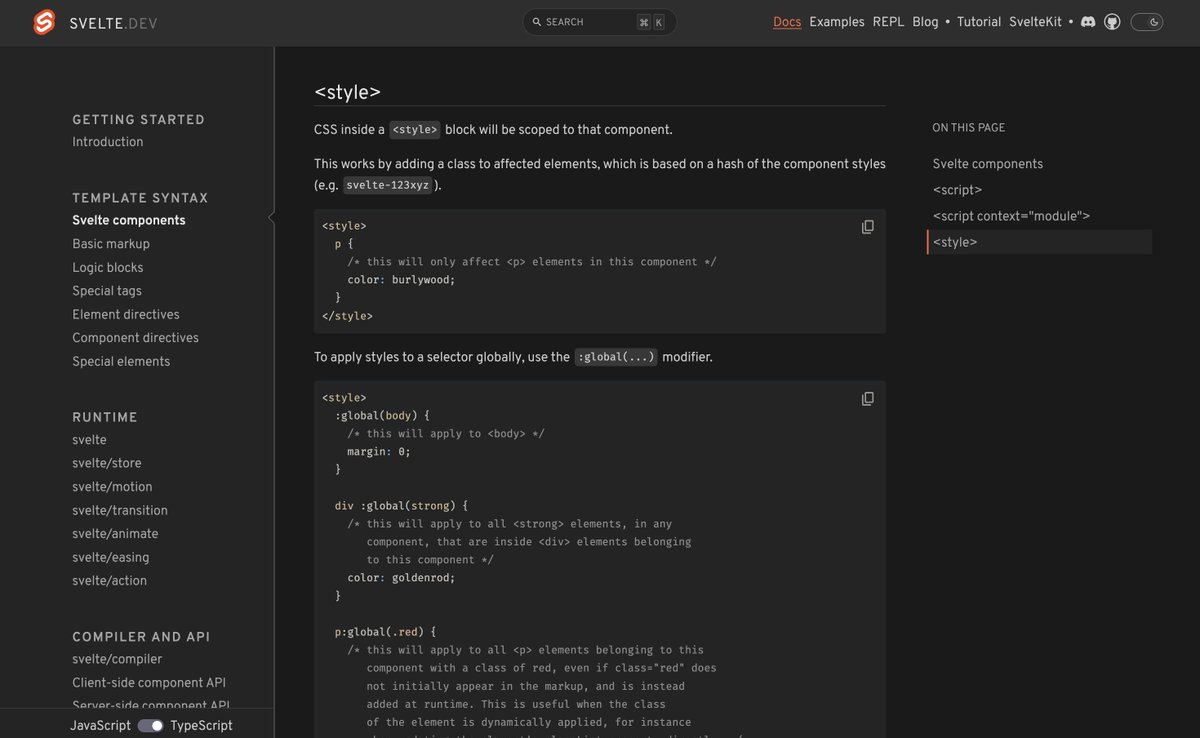Click the svelte-123xyz inline code
Viewport: 1200px width, 738px height.
387,185
